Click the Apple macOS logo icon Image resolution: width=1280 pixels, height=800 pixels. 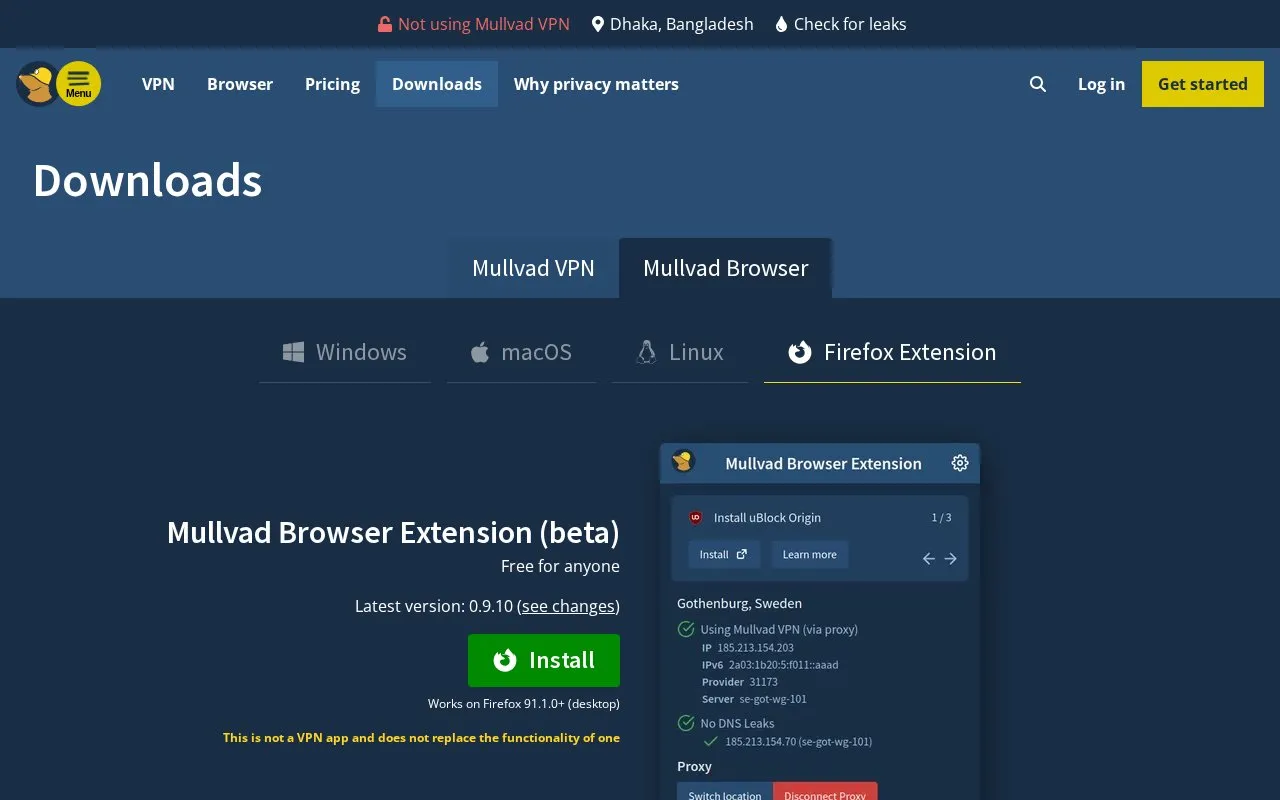coord(480,352)
